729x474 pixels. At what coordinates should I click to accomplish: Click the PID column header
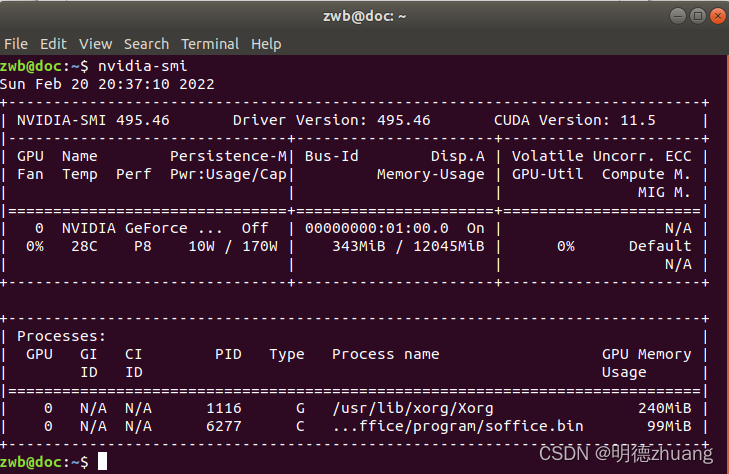point(228,354)
